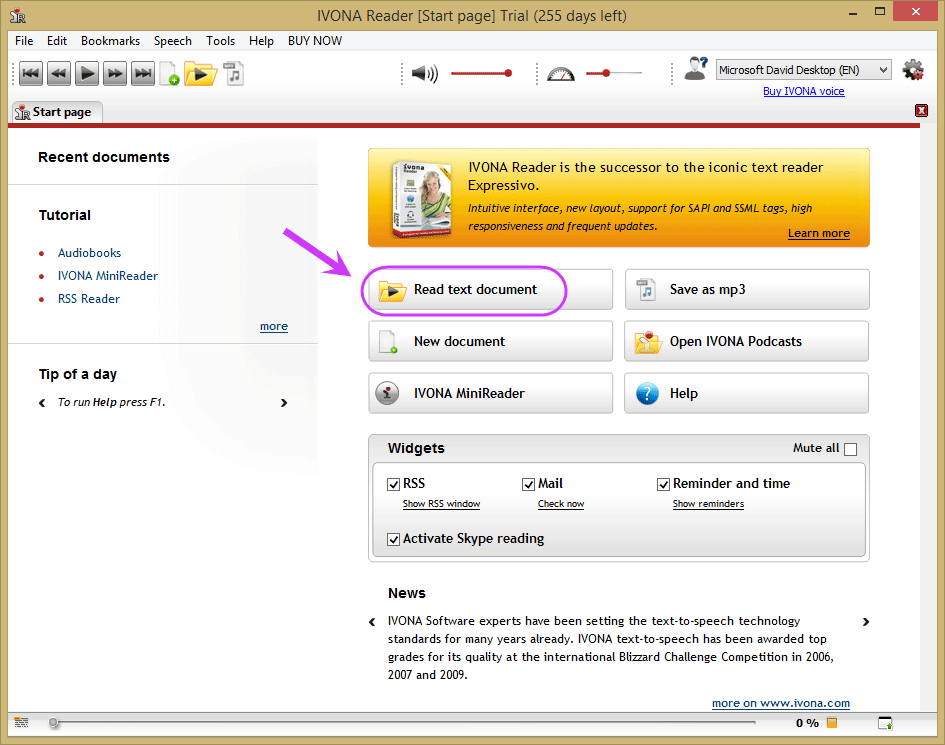Screen dimensions: 945x745
Task: Click the Play button in toolbar
Action: [87, 74]
